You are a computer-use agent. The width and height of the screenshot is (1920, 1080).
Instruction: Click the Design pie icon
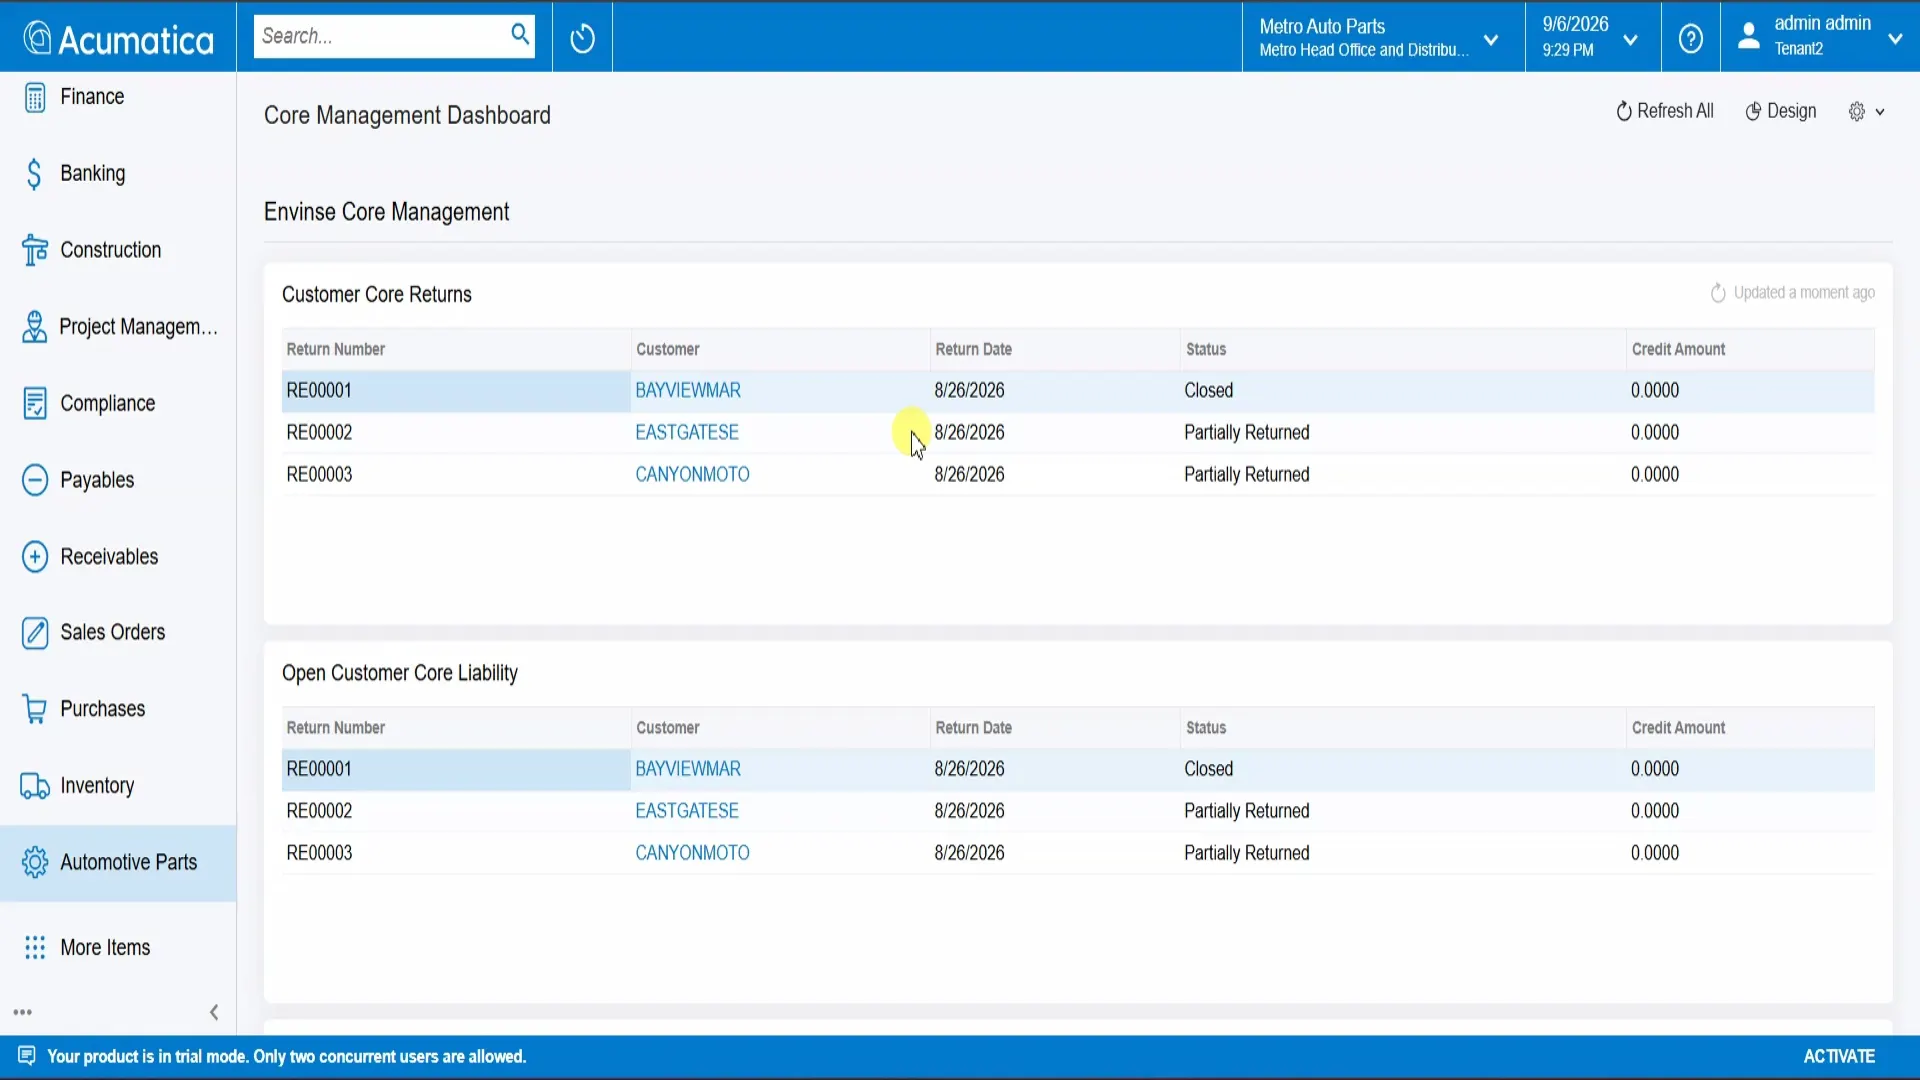pos(1753,111)
